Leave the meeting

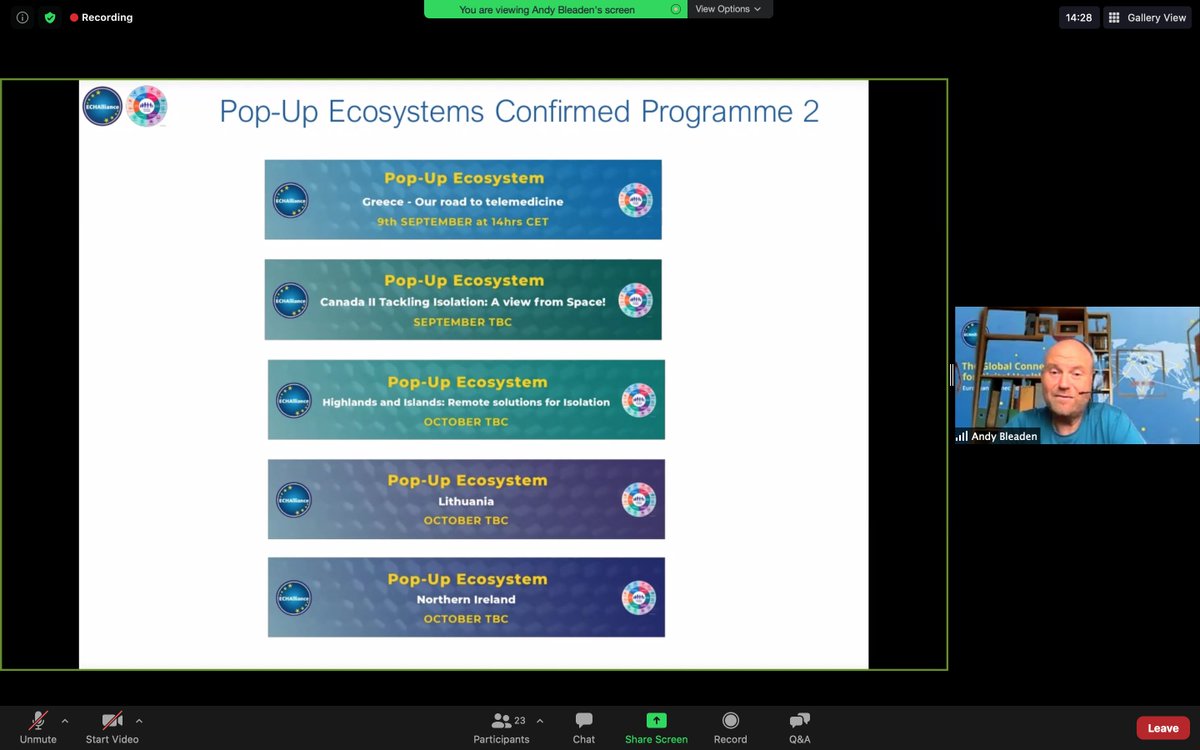1163,728
